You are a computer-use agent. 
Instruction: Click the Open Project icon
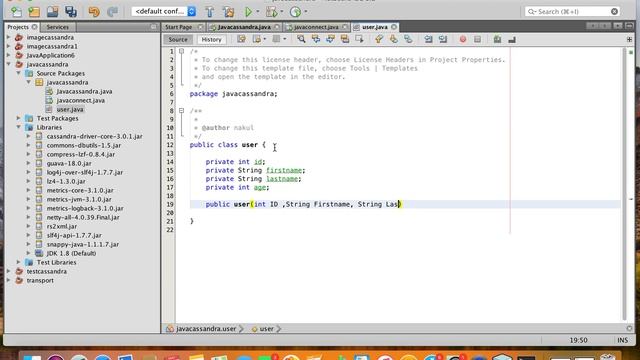coord(52,12)
